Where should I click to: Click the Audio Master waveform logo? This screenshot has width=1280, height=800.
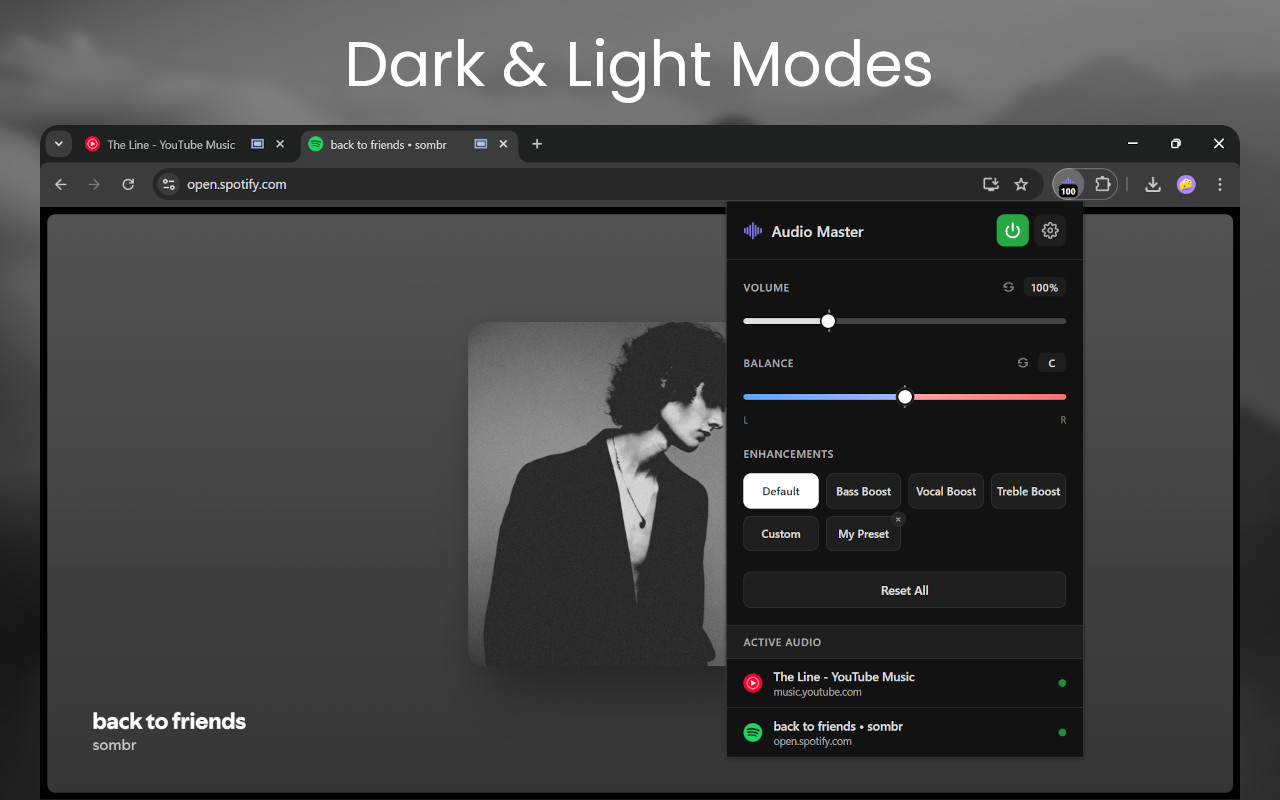click(x=751, y=230)
